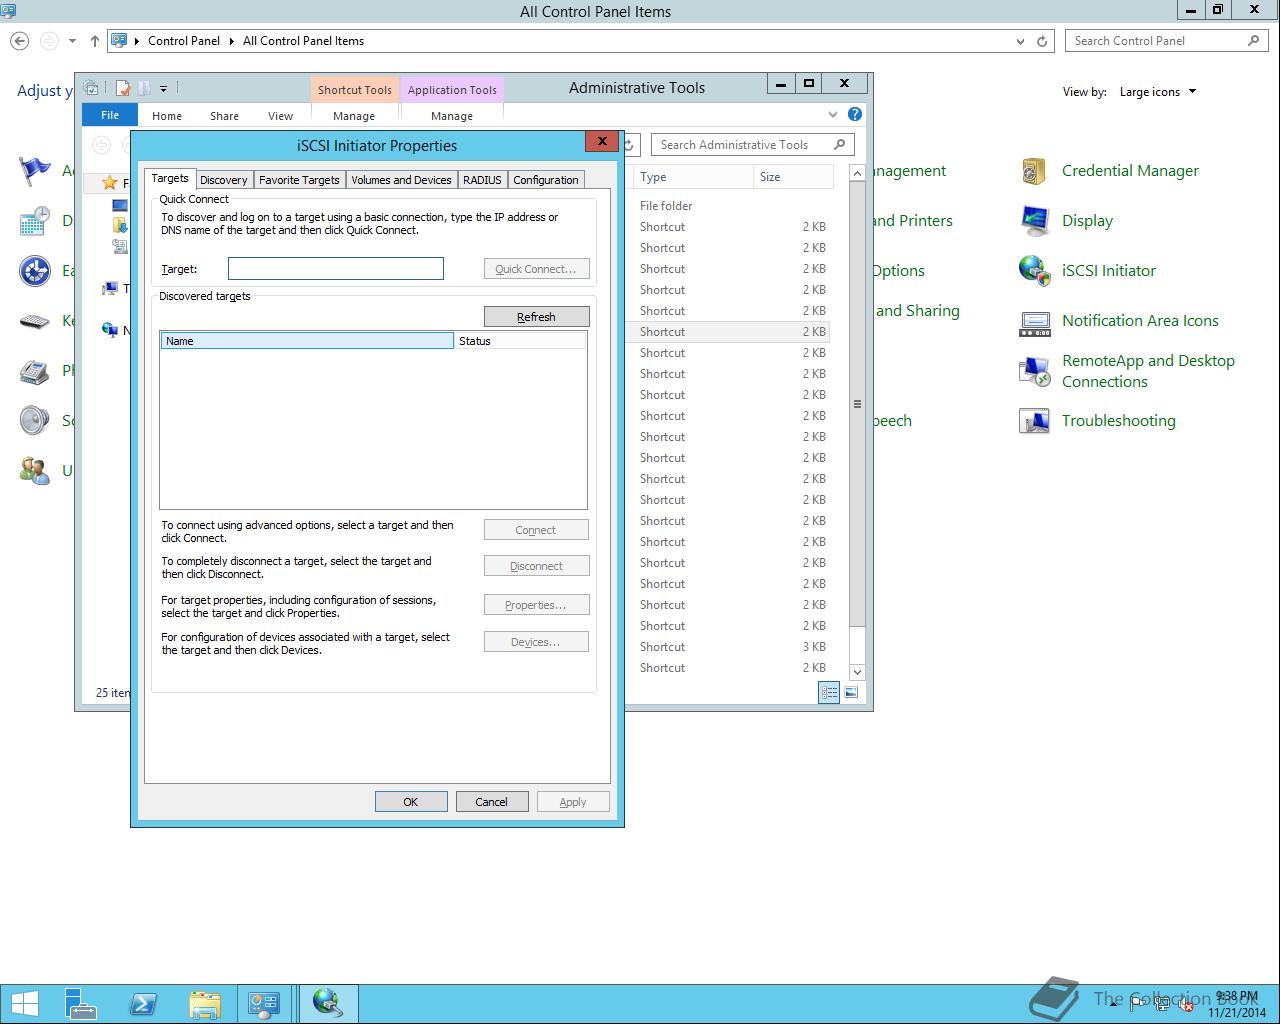Launch Server Manager from the taskbar
1280x1024 pixels.
click(x=81, y=1003)
